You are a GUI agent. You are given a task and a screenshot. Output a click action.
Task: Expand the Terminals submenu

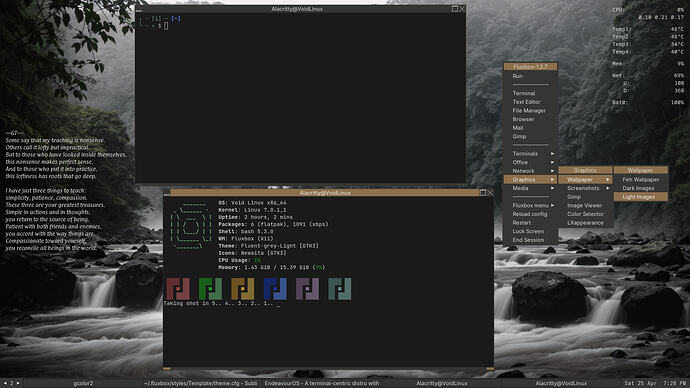[530, 154]
